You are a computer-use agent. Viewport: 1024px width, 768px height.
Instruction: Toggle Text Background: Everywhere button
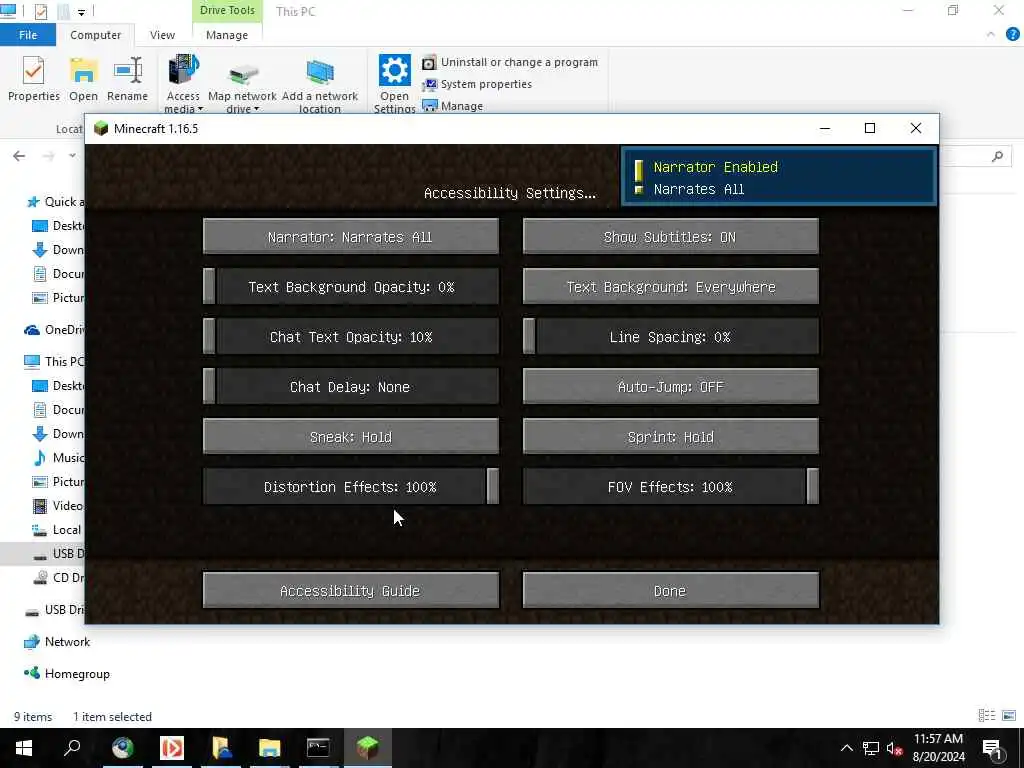[x=670, y=287]
